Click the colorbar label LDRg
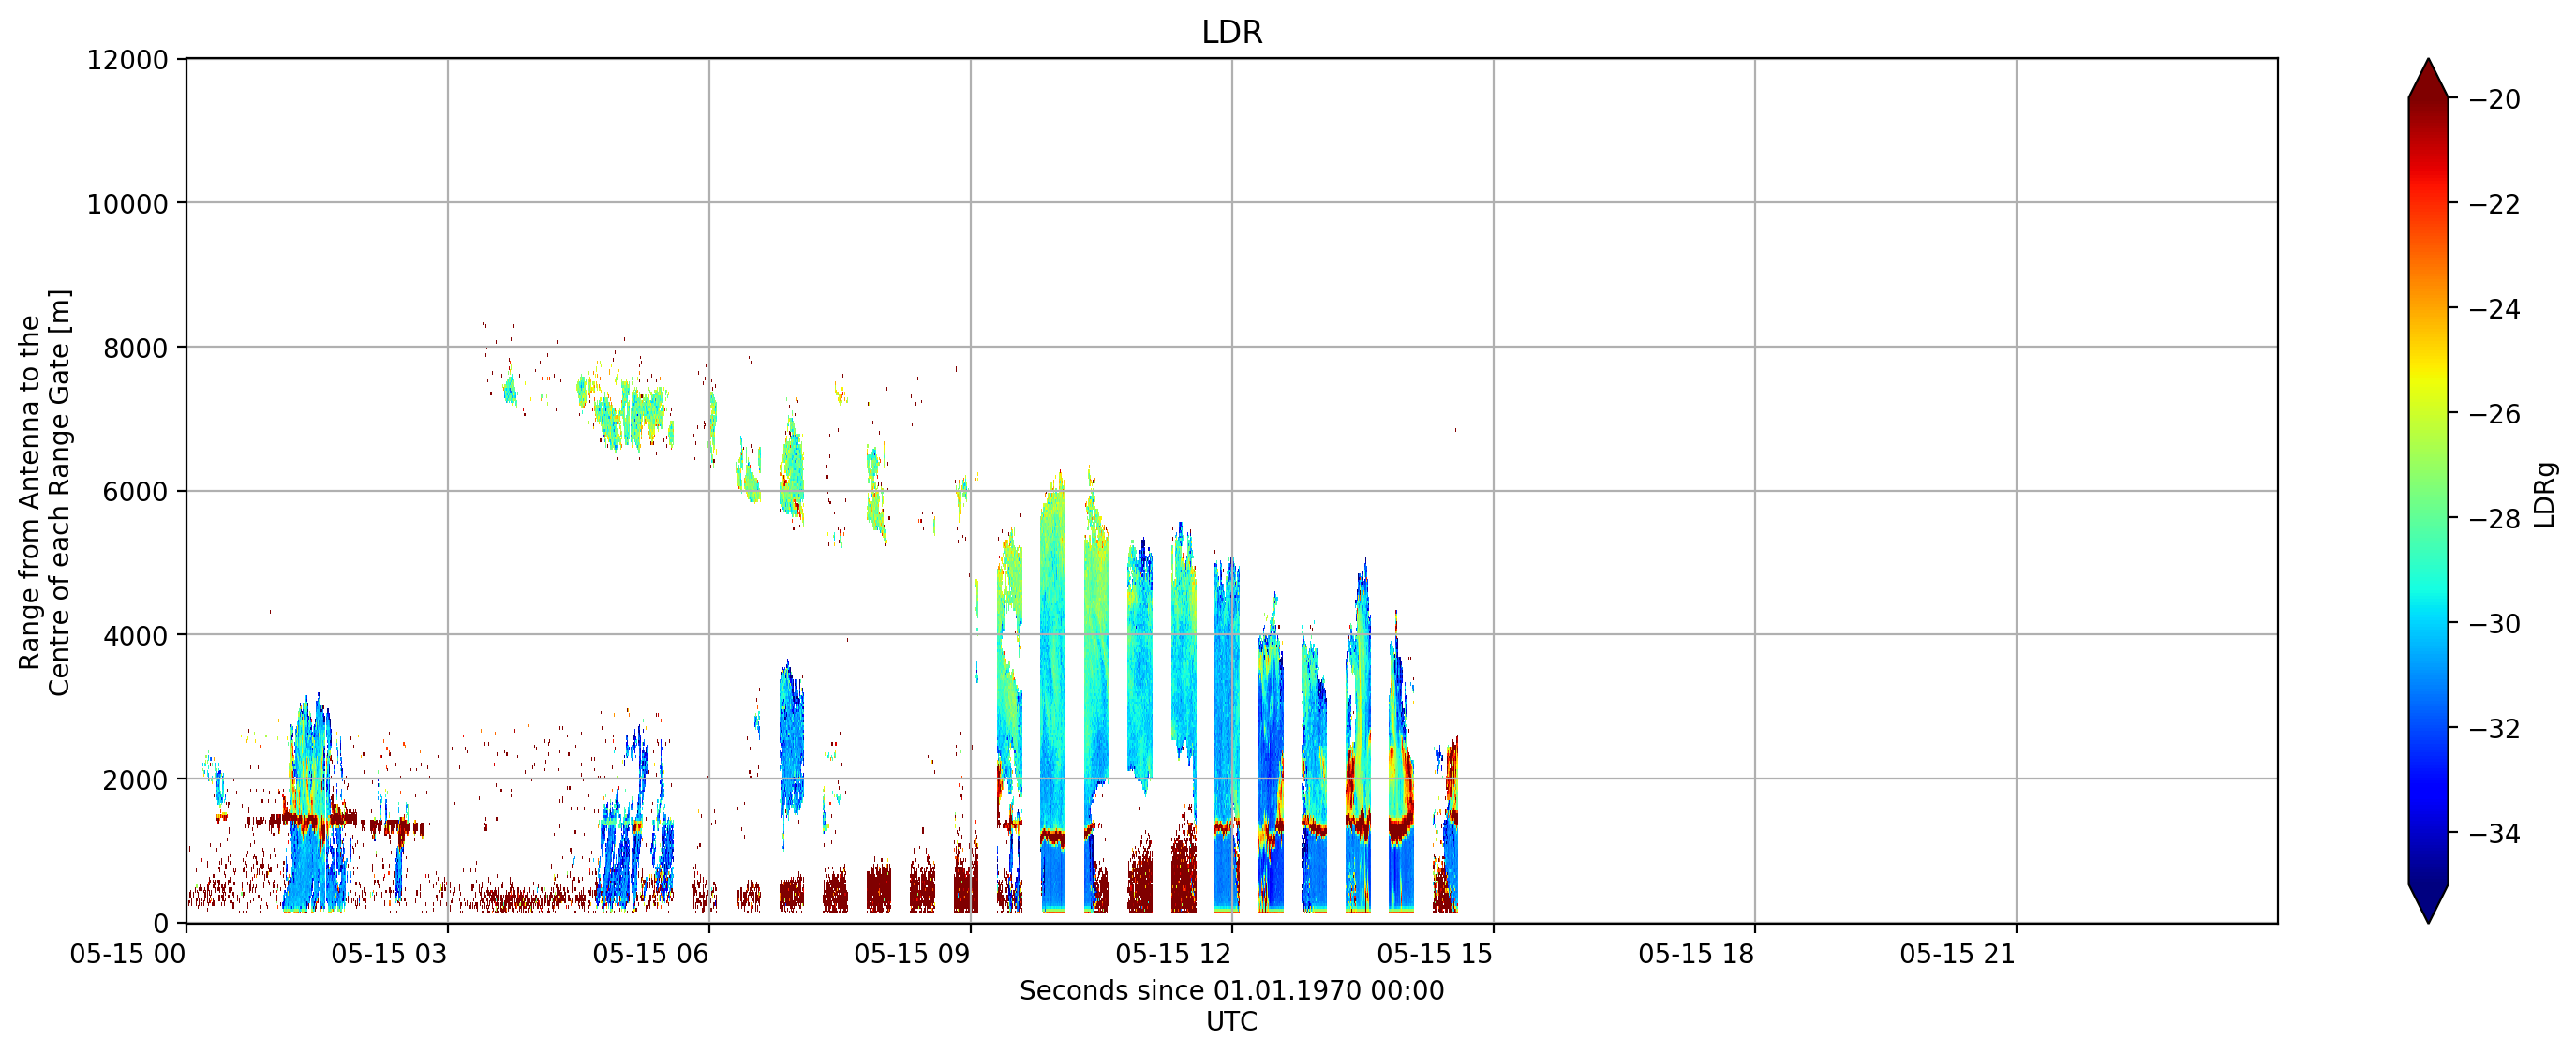Viewport: 2576px width, 1054px height. (2545, 494)
